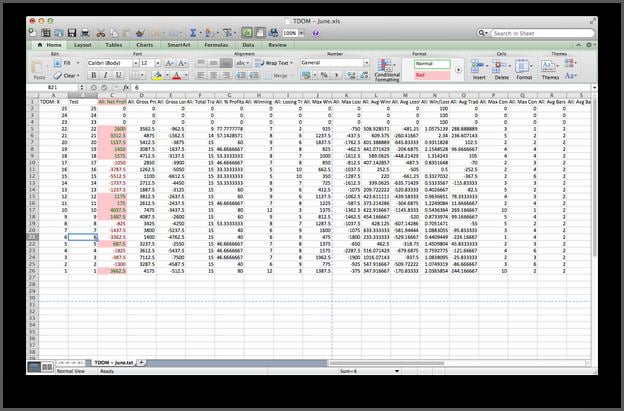Image resolution: width=624 pixels, height=411 pixels.
Task: Open the zoom level 100% dropdown
Action: [x=301, y=33]
